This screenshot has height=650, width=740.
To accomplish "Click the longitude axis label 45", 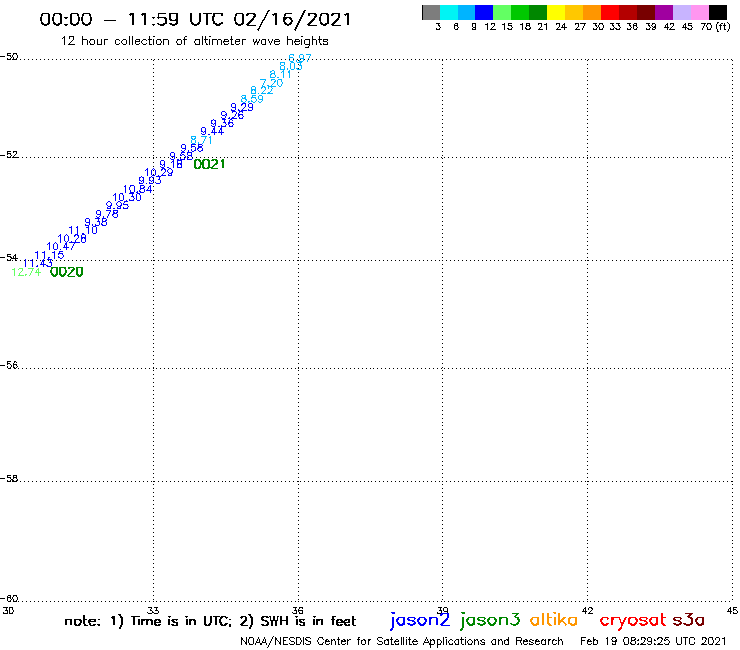I will pos(732,610).
